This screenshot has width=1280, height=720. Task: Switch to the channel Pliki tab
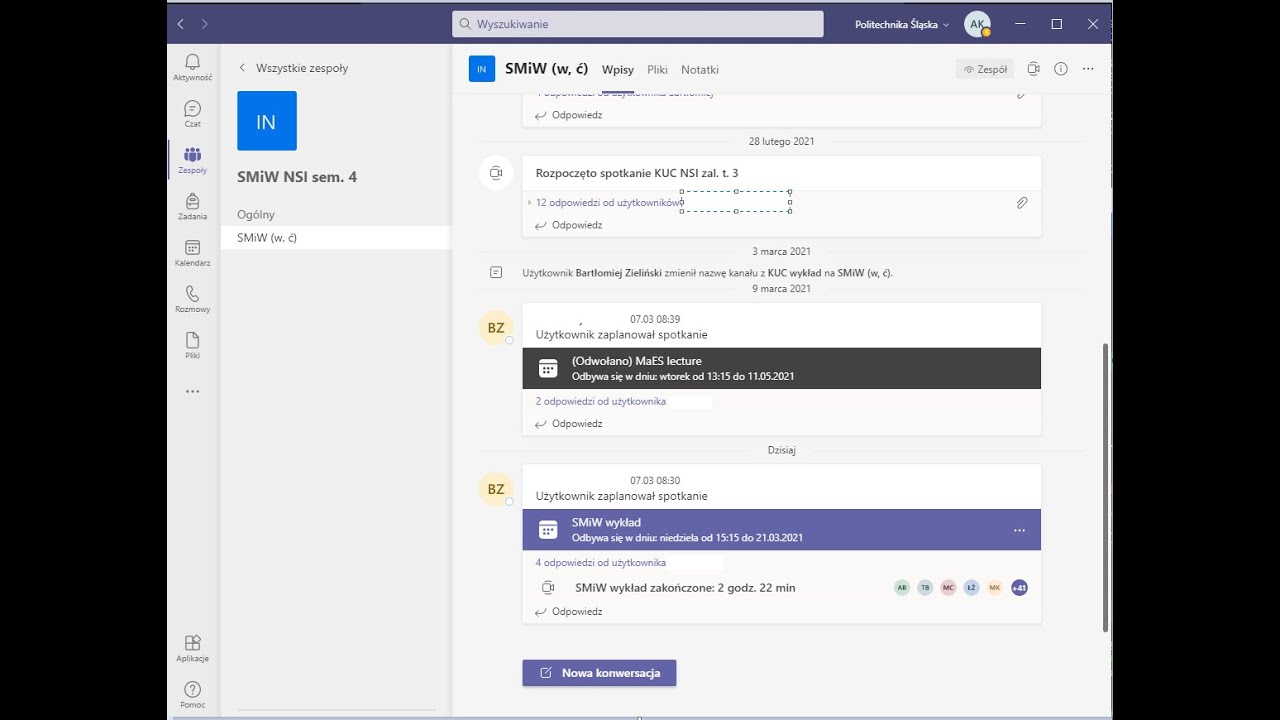click(x=657, y=70)
